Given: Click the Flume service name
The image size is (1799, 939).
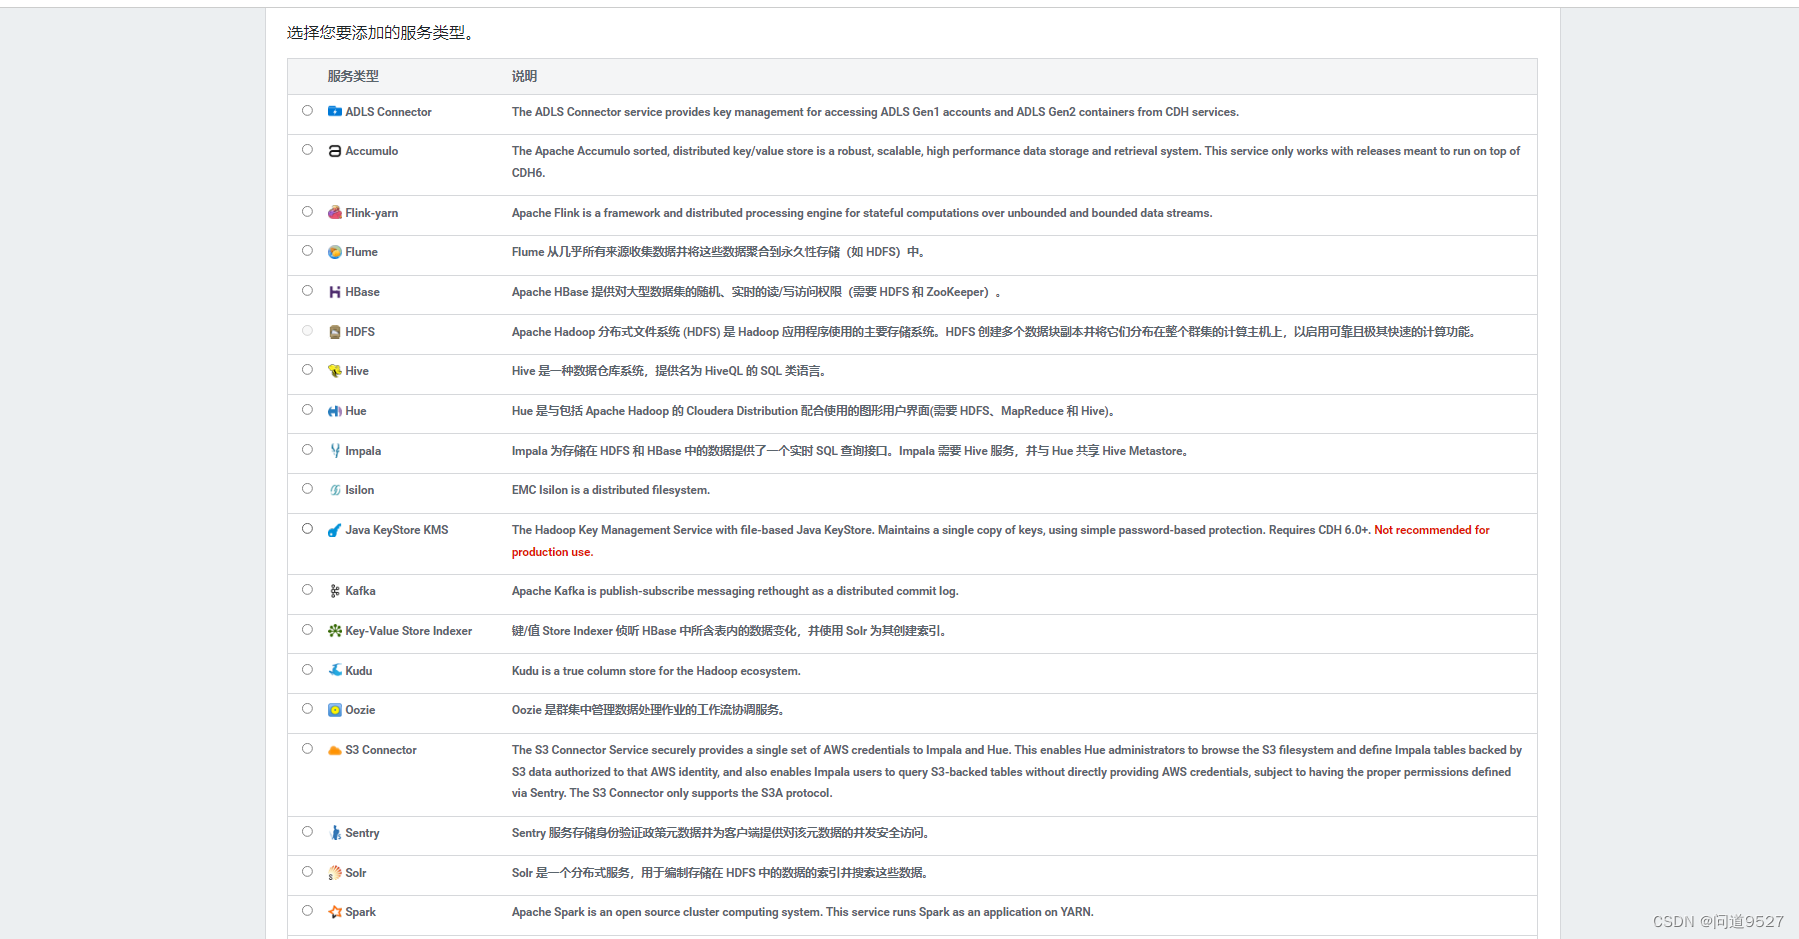Looking at the screenshot, I should click(x=361, y=252).
